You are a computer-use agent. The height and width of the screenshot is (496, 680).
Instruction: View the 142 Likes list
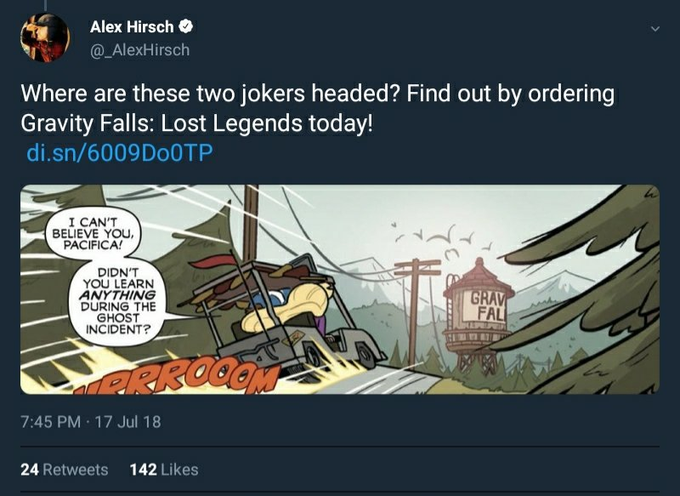coord(164,470)
